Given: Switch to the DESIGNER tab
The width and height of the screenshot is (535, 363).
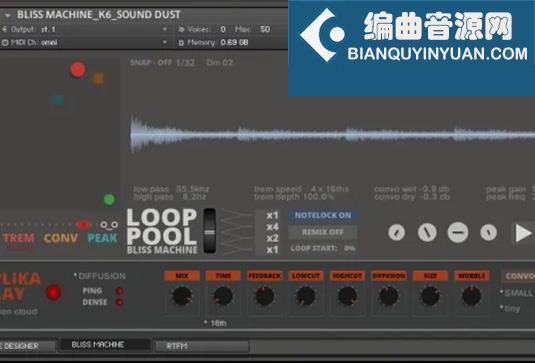Looking at the screenshot, I should tap(27, 346).
